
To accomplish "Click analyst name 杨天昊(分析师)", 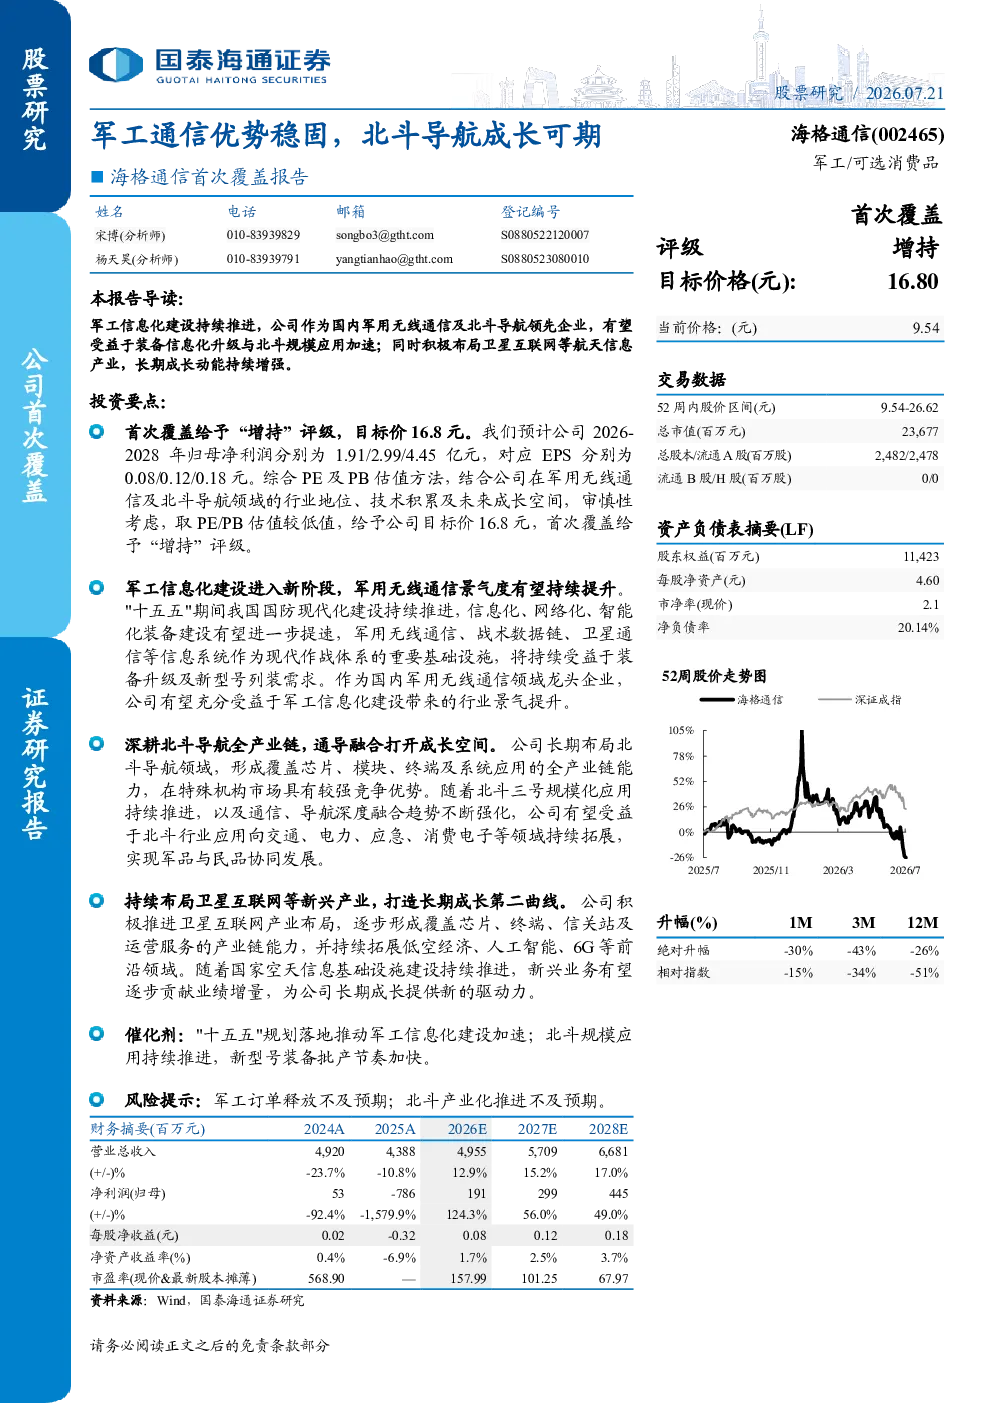I will click(x=137, y=260).
